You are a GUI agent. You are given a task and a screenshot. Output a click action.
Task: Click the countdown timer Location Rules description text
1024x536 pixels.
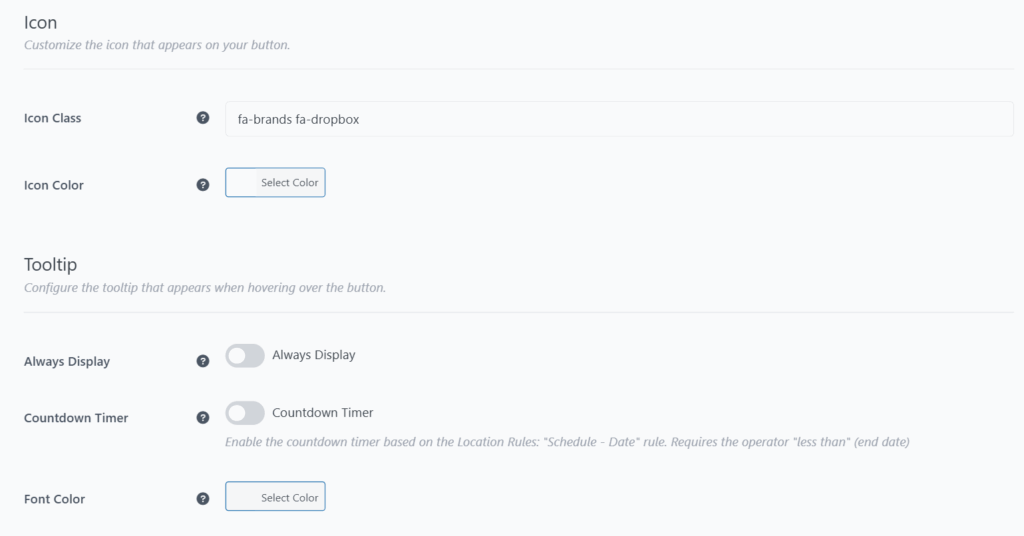pyautogui.click(x=568, y=442)
